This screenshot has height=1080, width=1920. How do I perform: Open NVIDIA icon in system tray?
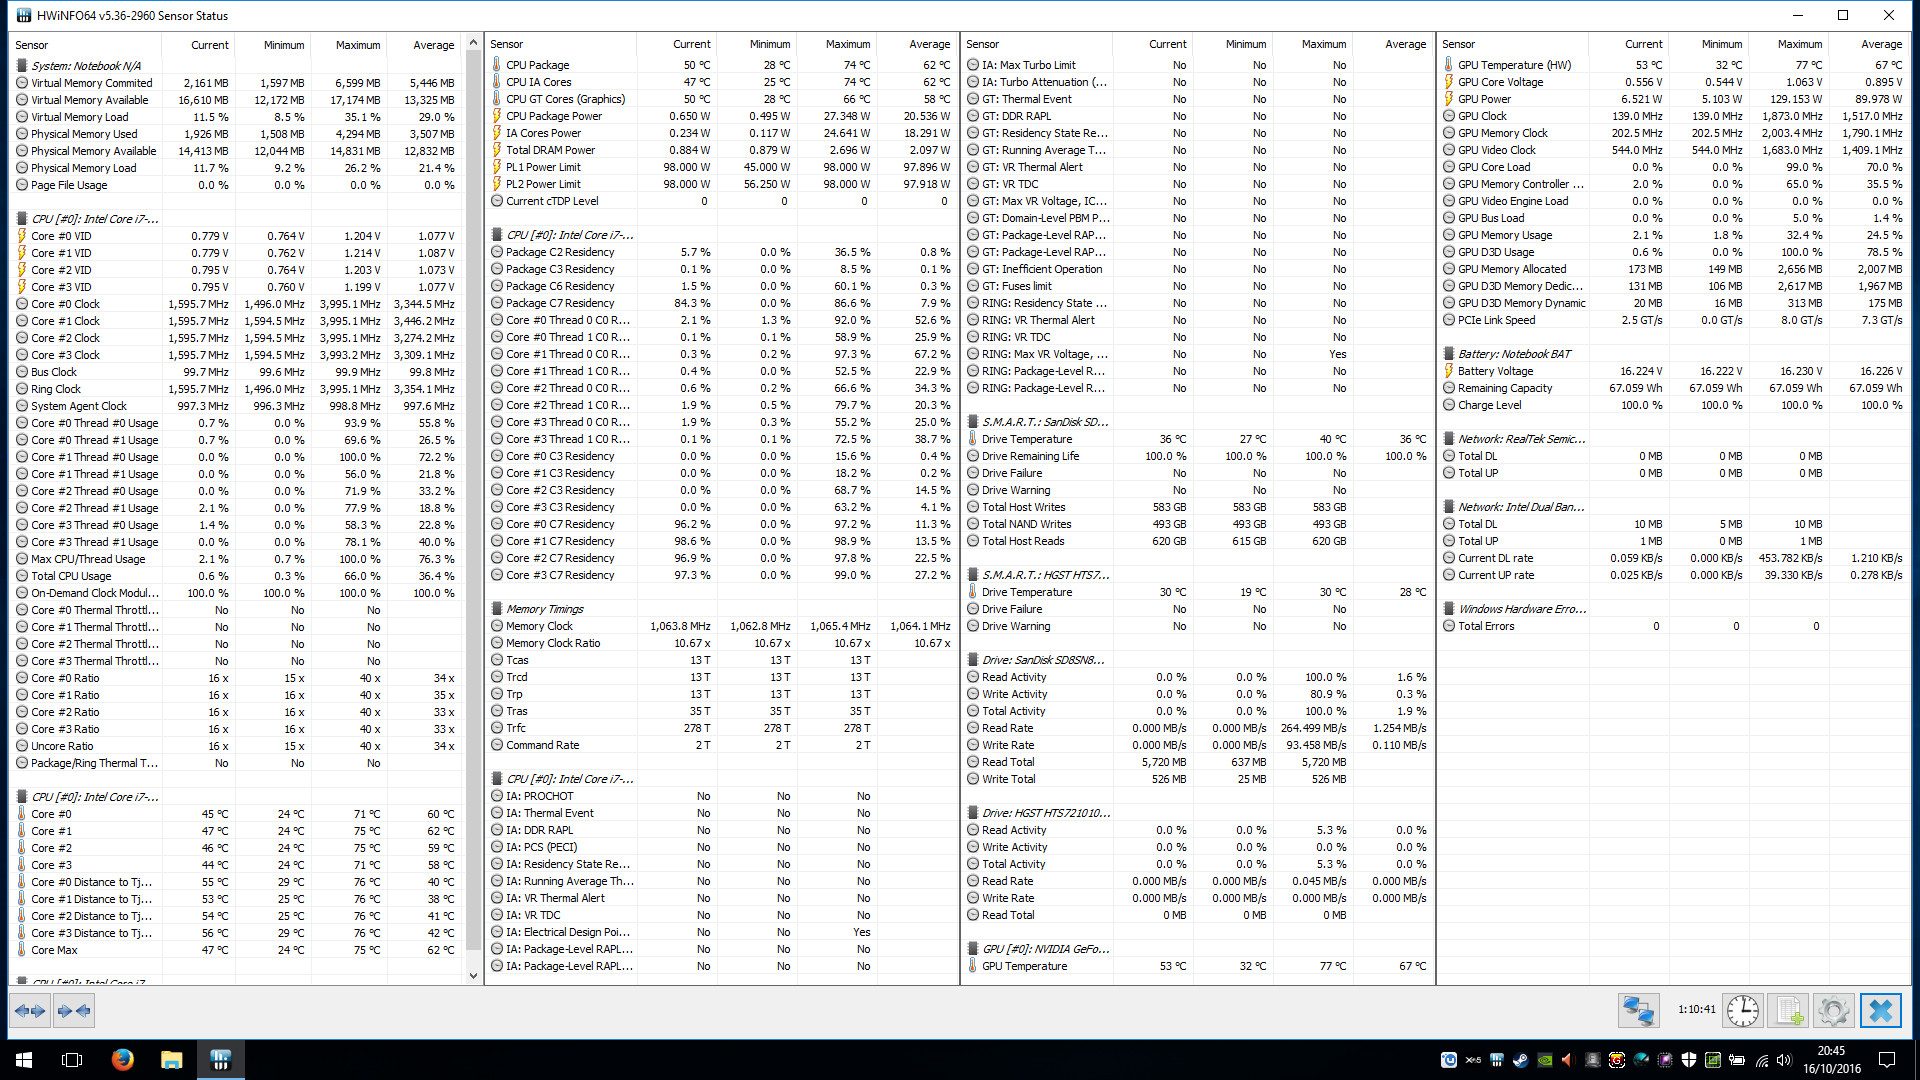coord(1545,1060)
